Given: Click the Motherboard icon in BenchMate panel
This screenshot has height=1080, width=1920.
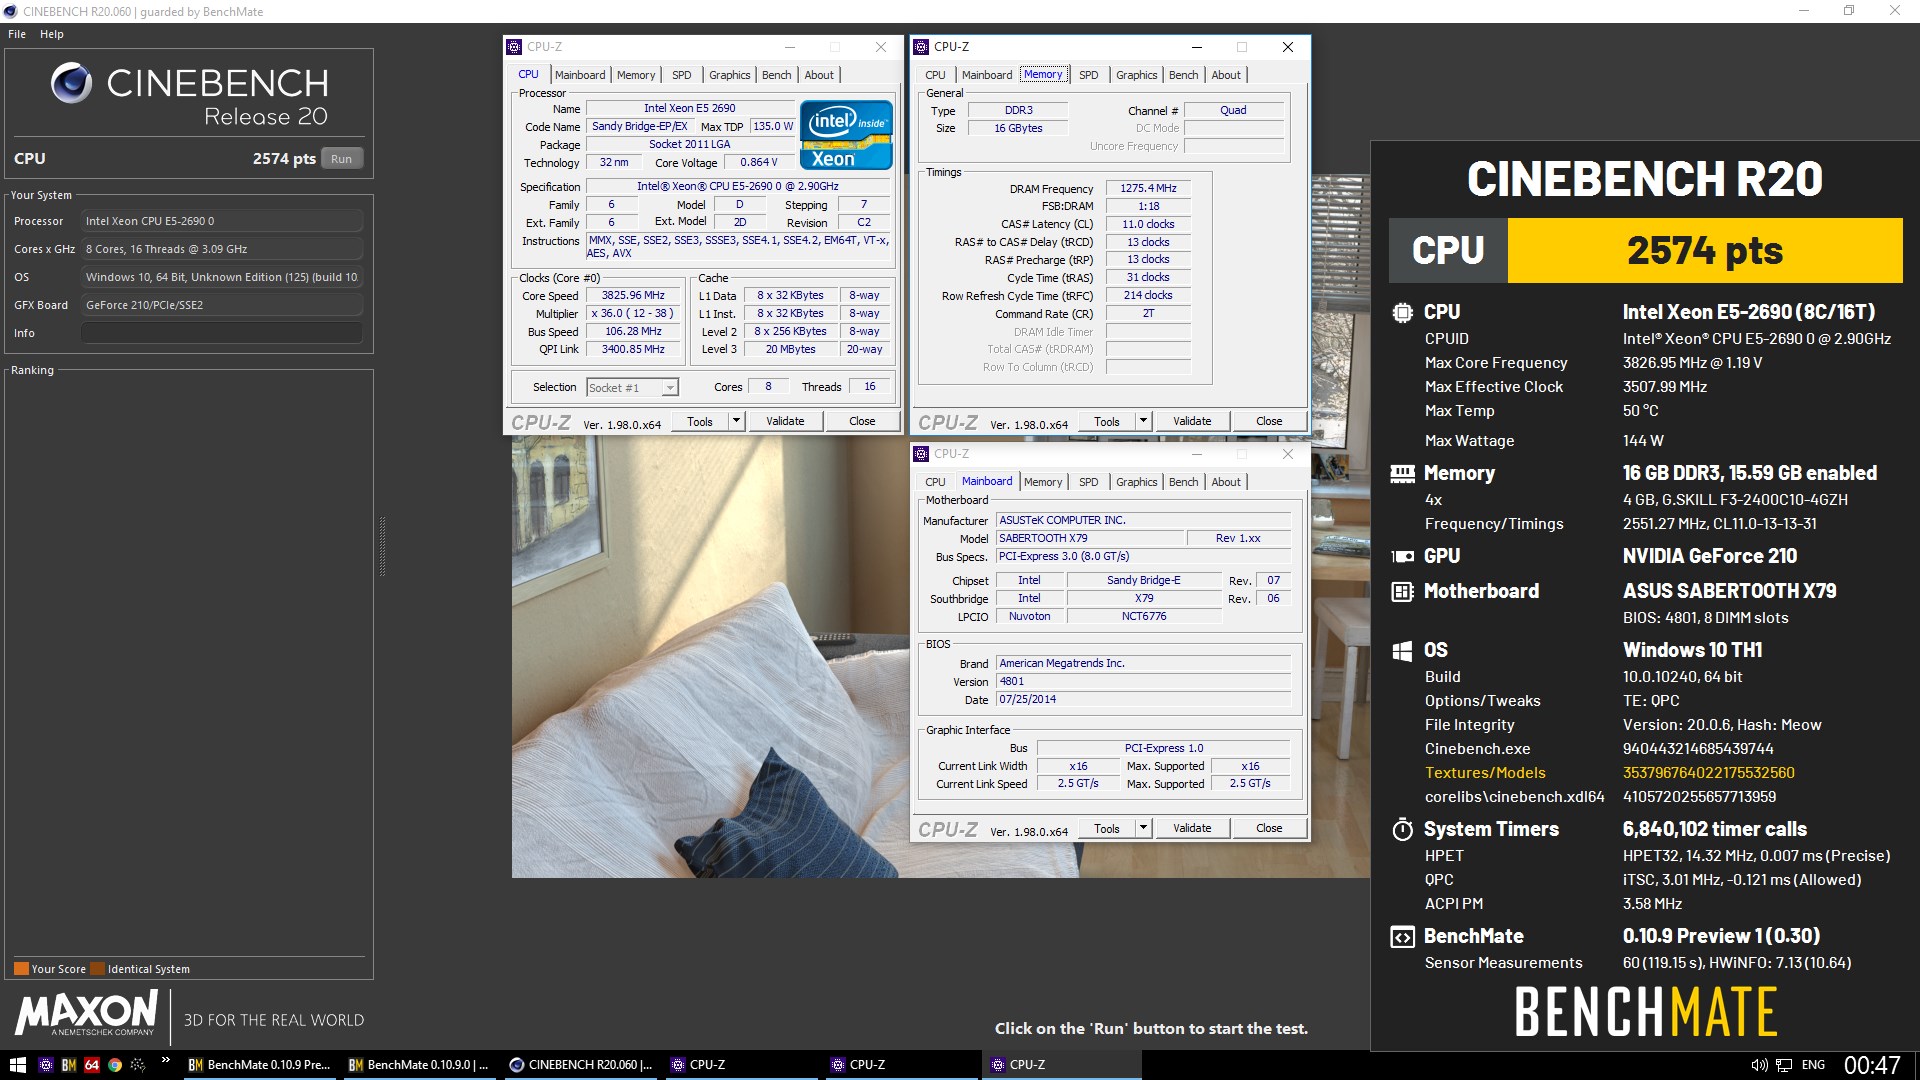Looking at the screenshot, I should tap(1402, 591).
